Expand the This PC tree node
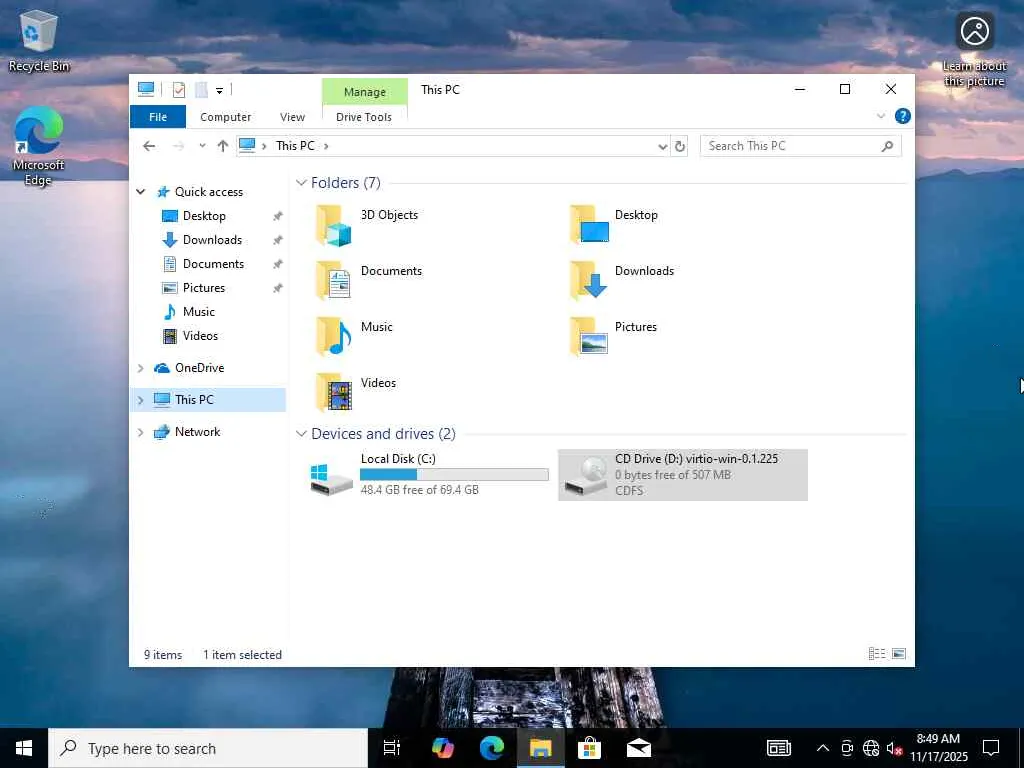 point(140,400)
